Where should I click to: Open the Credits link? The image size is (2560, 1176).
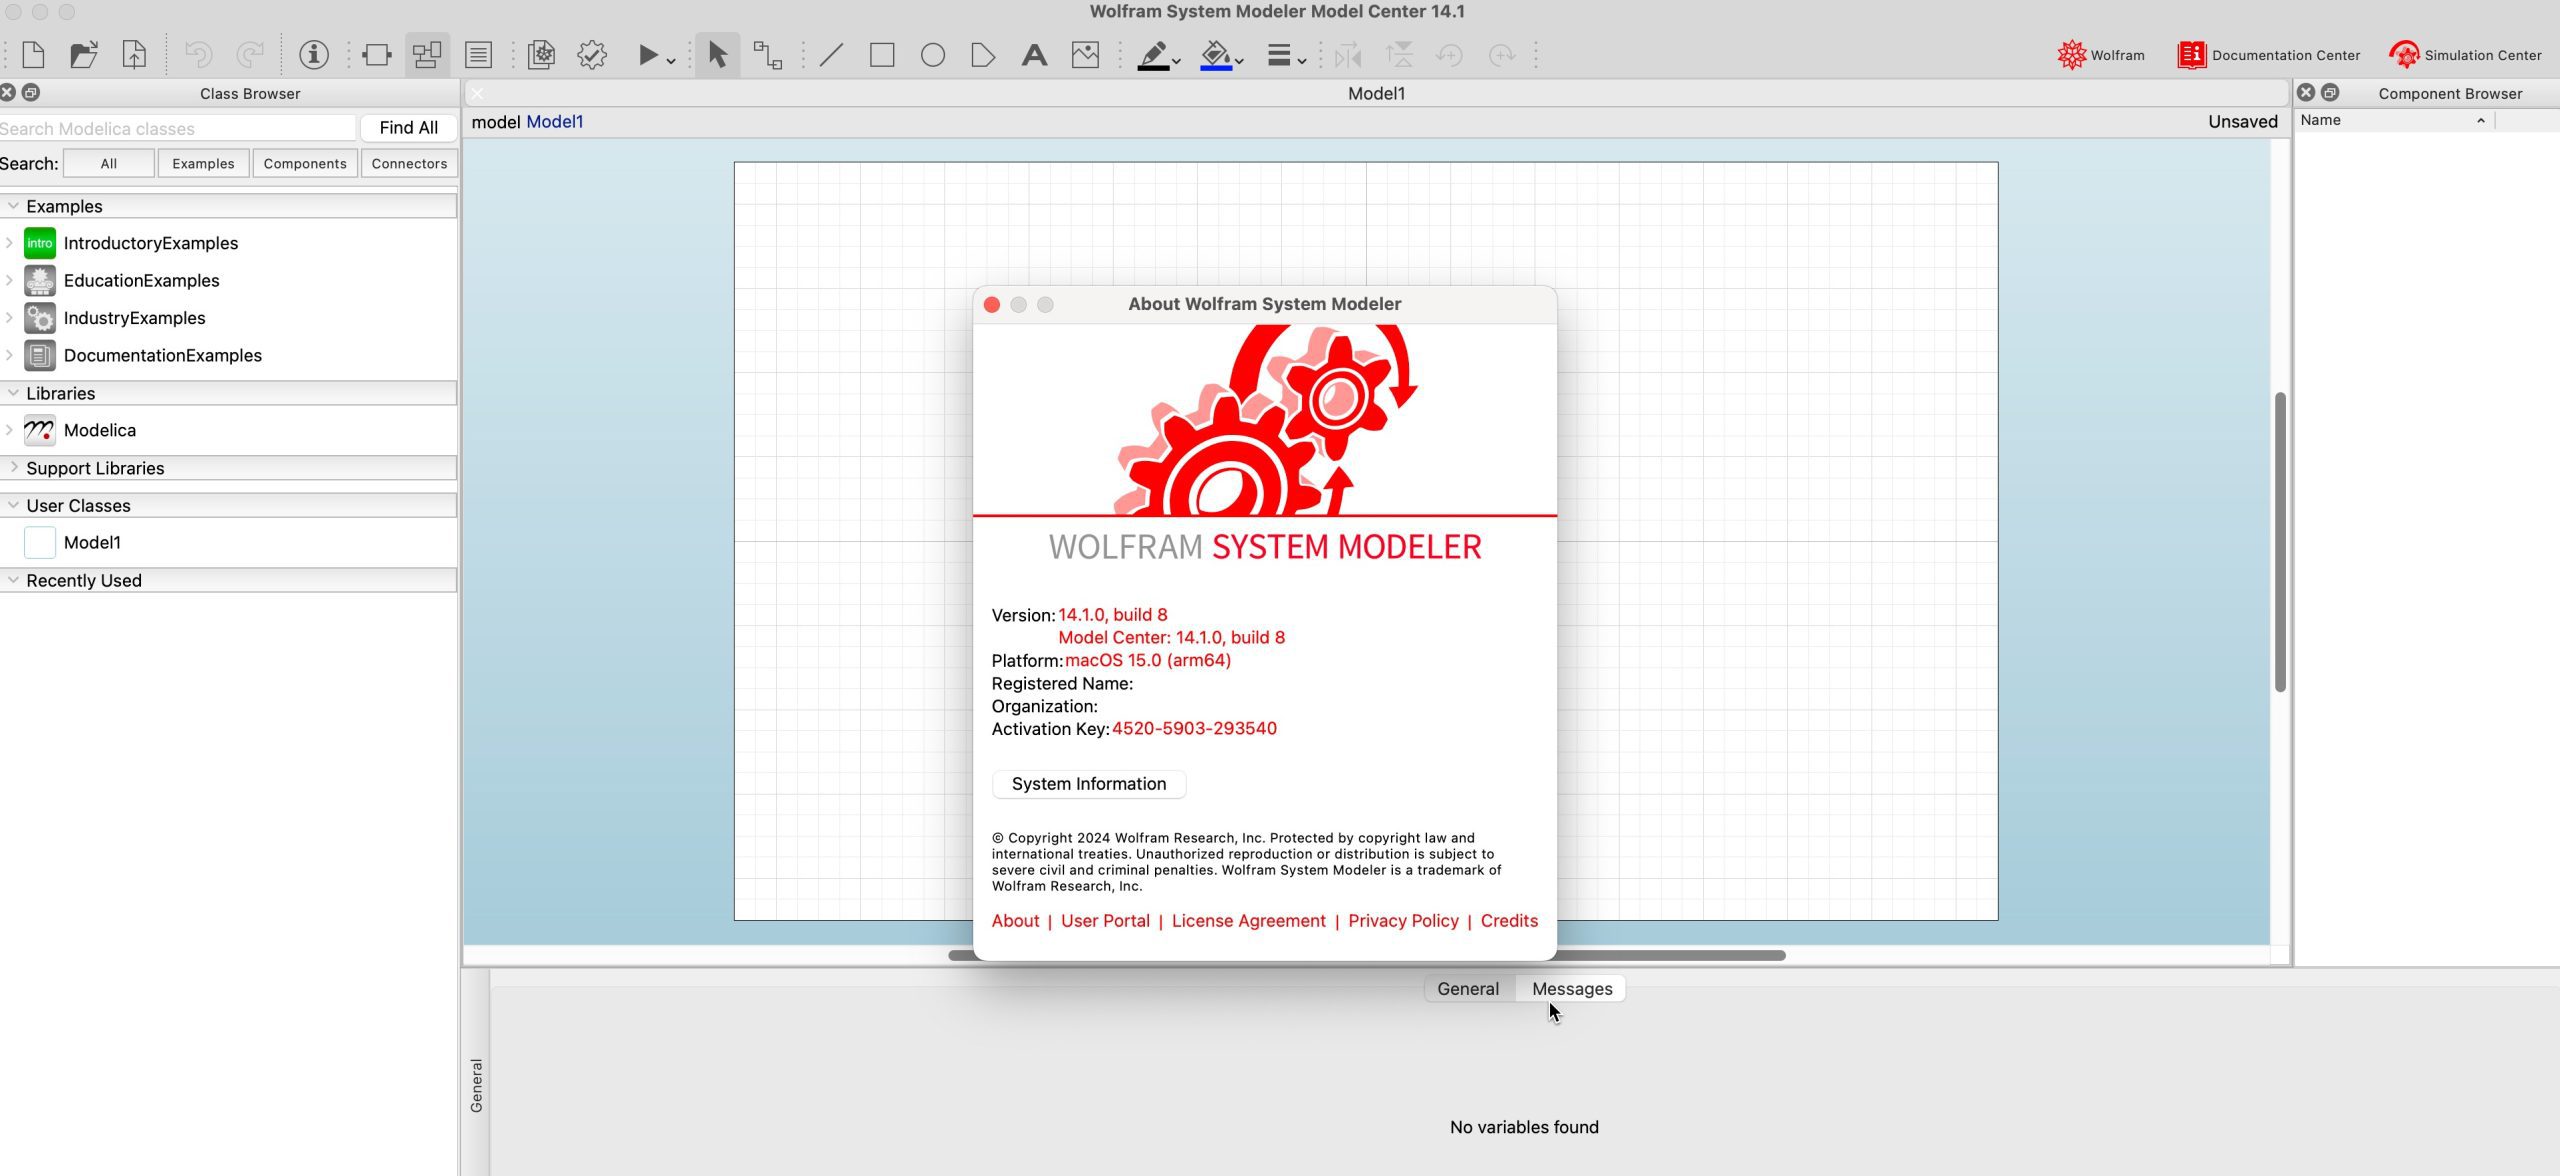click(1509, 921)
